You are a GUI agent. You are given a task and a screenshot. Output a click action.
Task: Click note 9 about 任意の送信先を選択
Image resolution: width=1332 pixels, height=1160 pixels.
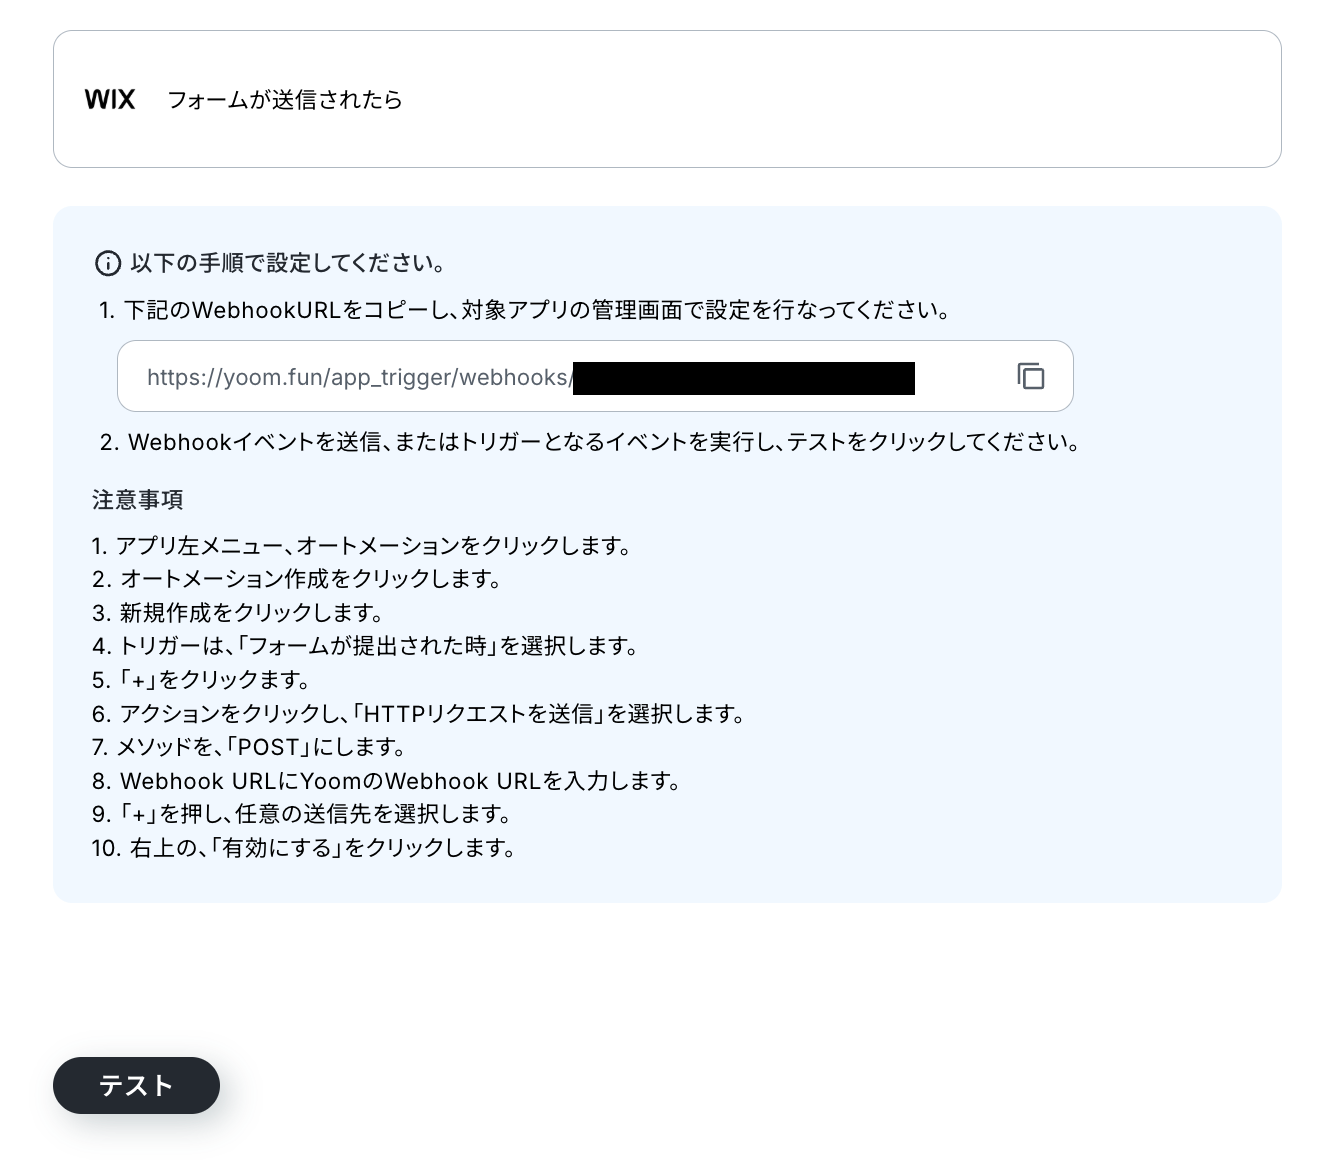(302, 814)
